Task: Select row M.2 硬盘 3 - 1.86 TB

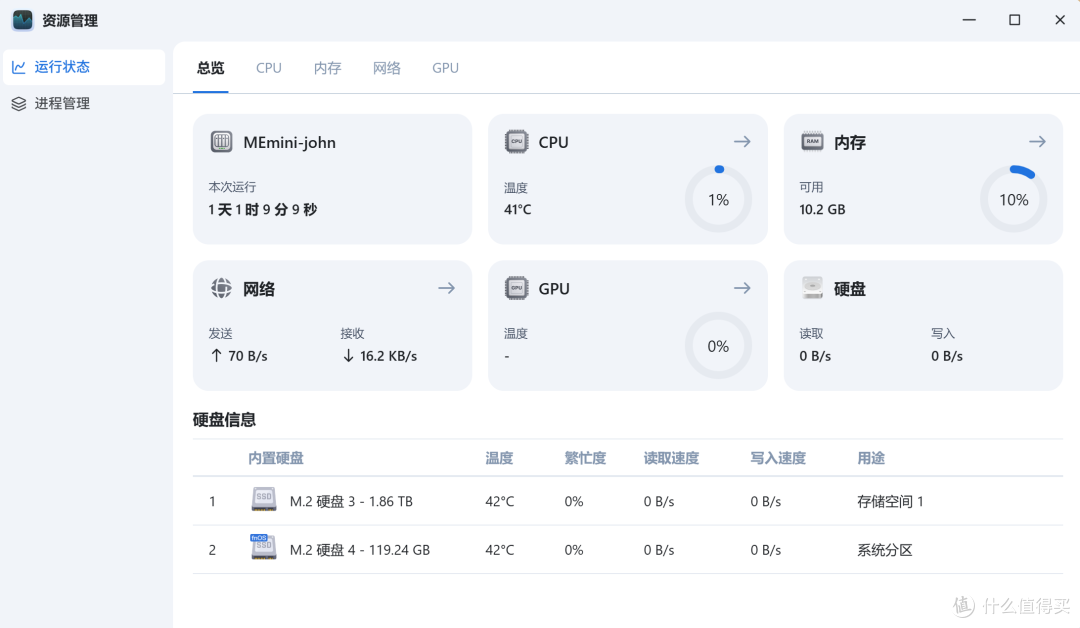Action: tap(627, 501)
